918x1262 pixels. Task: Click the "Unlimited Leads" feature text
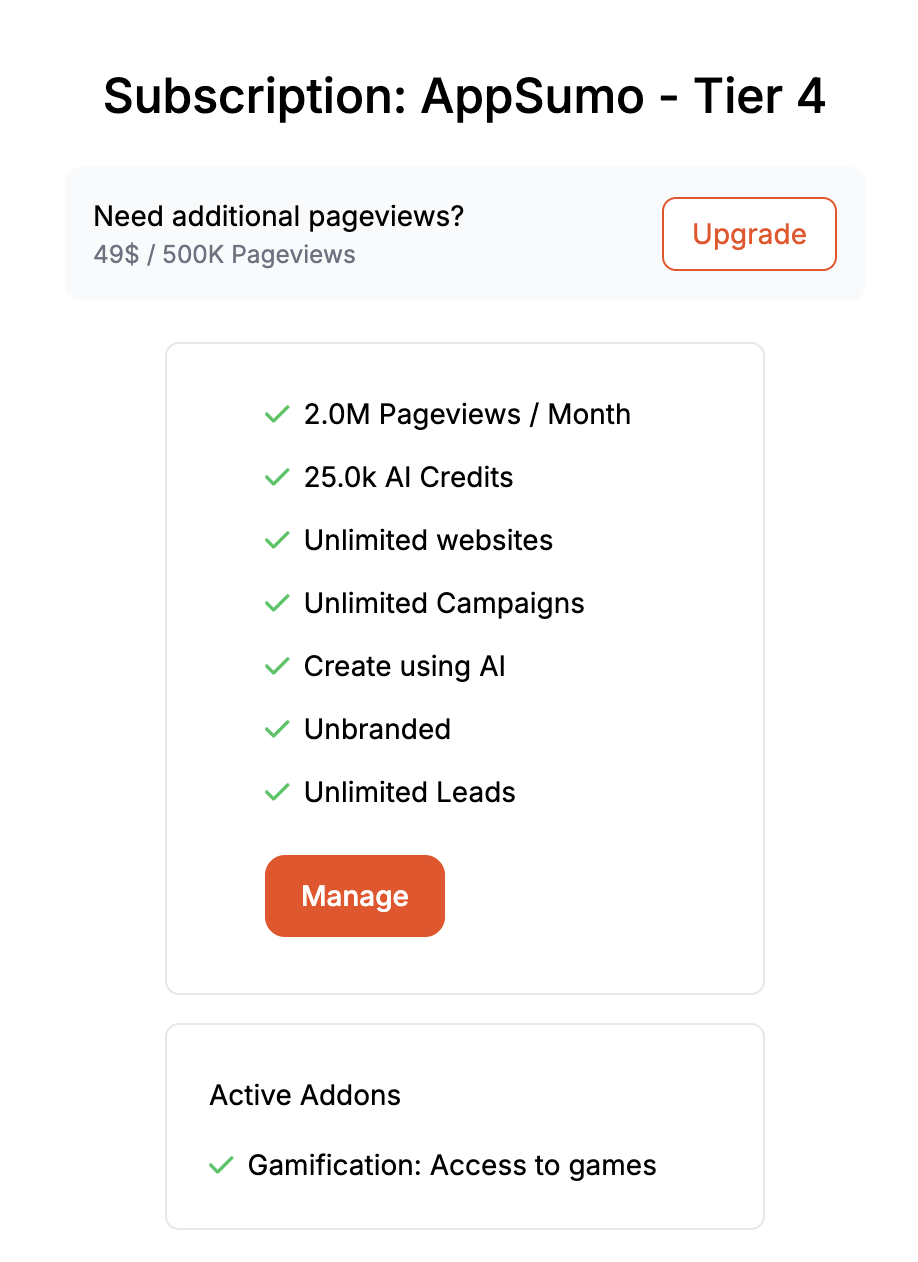[410, 793]
